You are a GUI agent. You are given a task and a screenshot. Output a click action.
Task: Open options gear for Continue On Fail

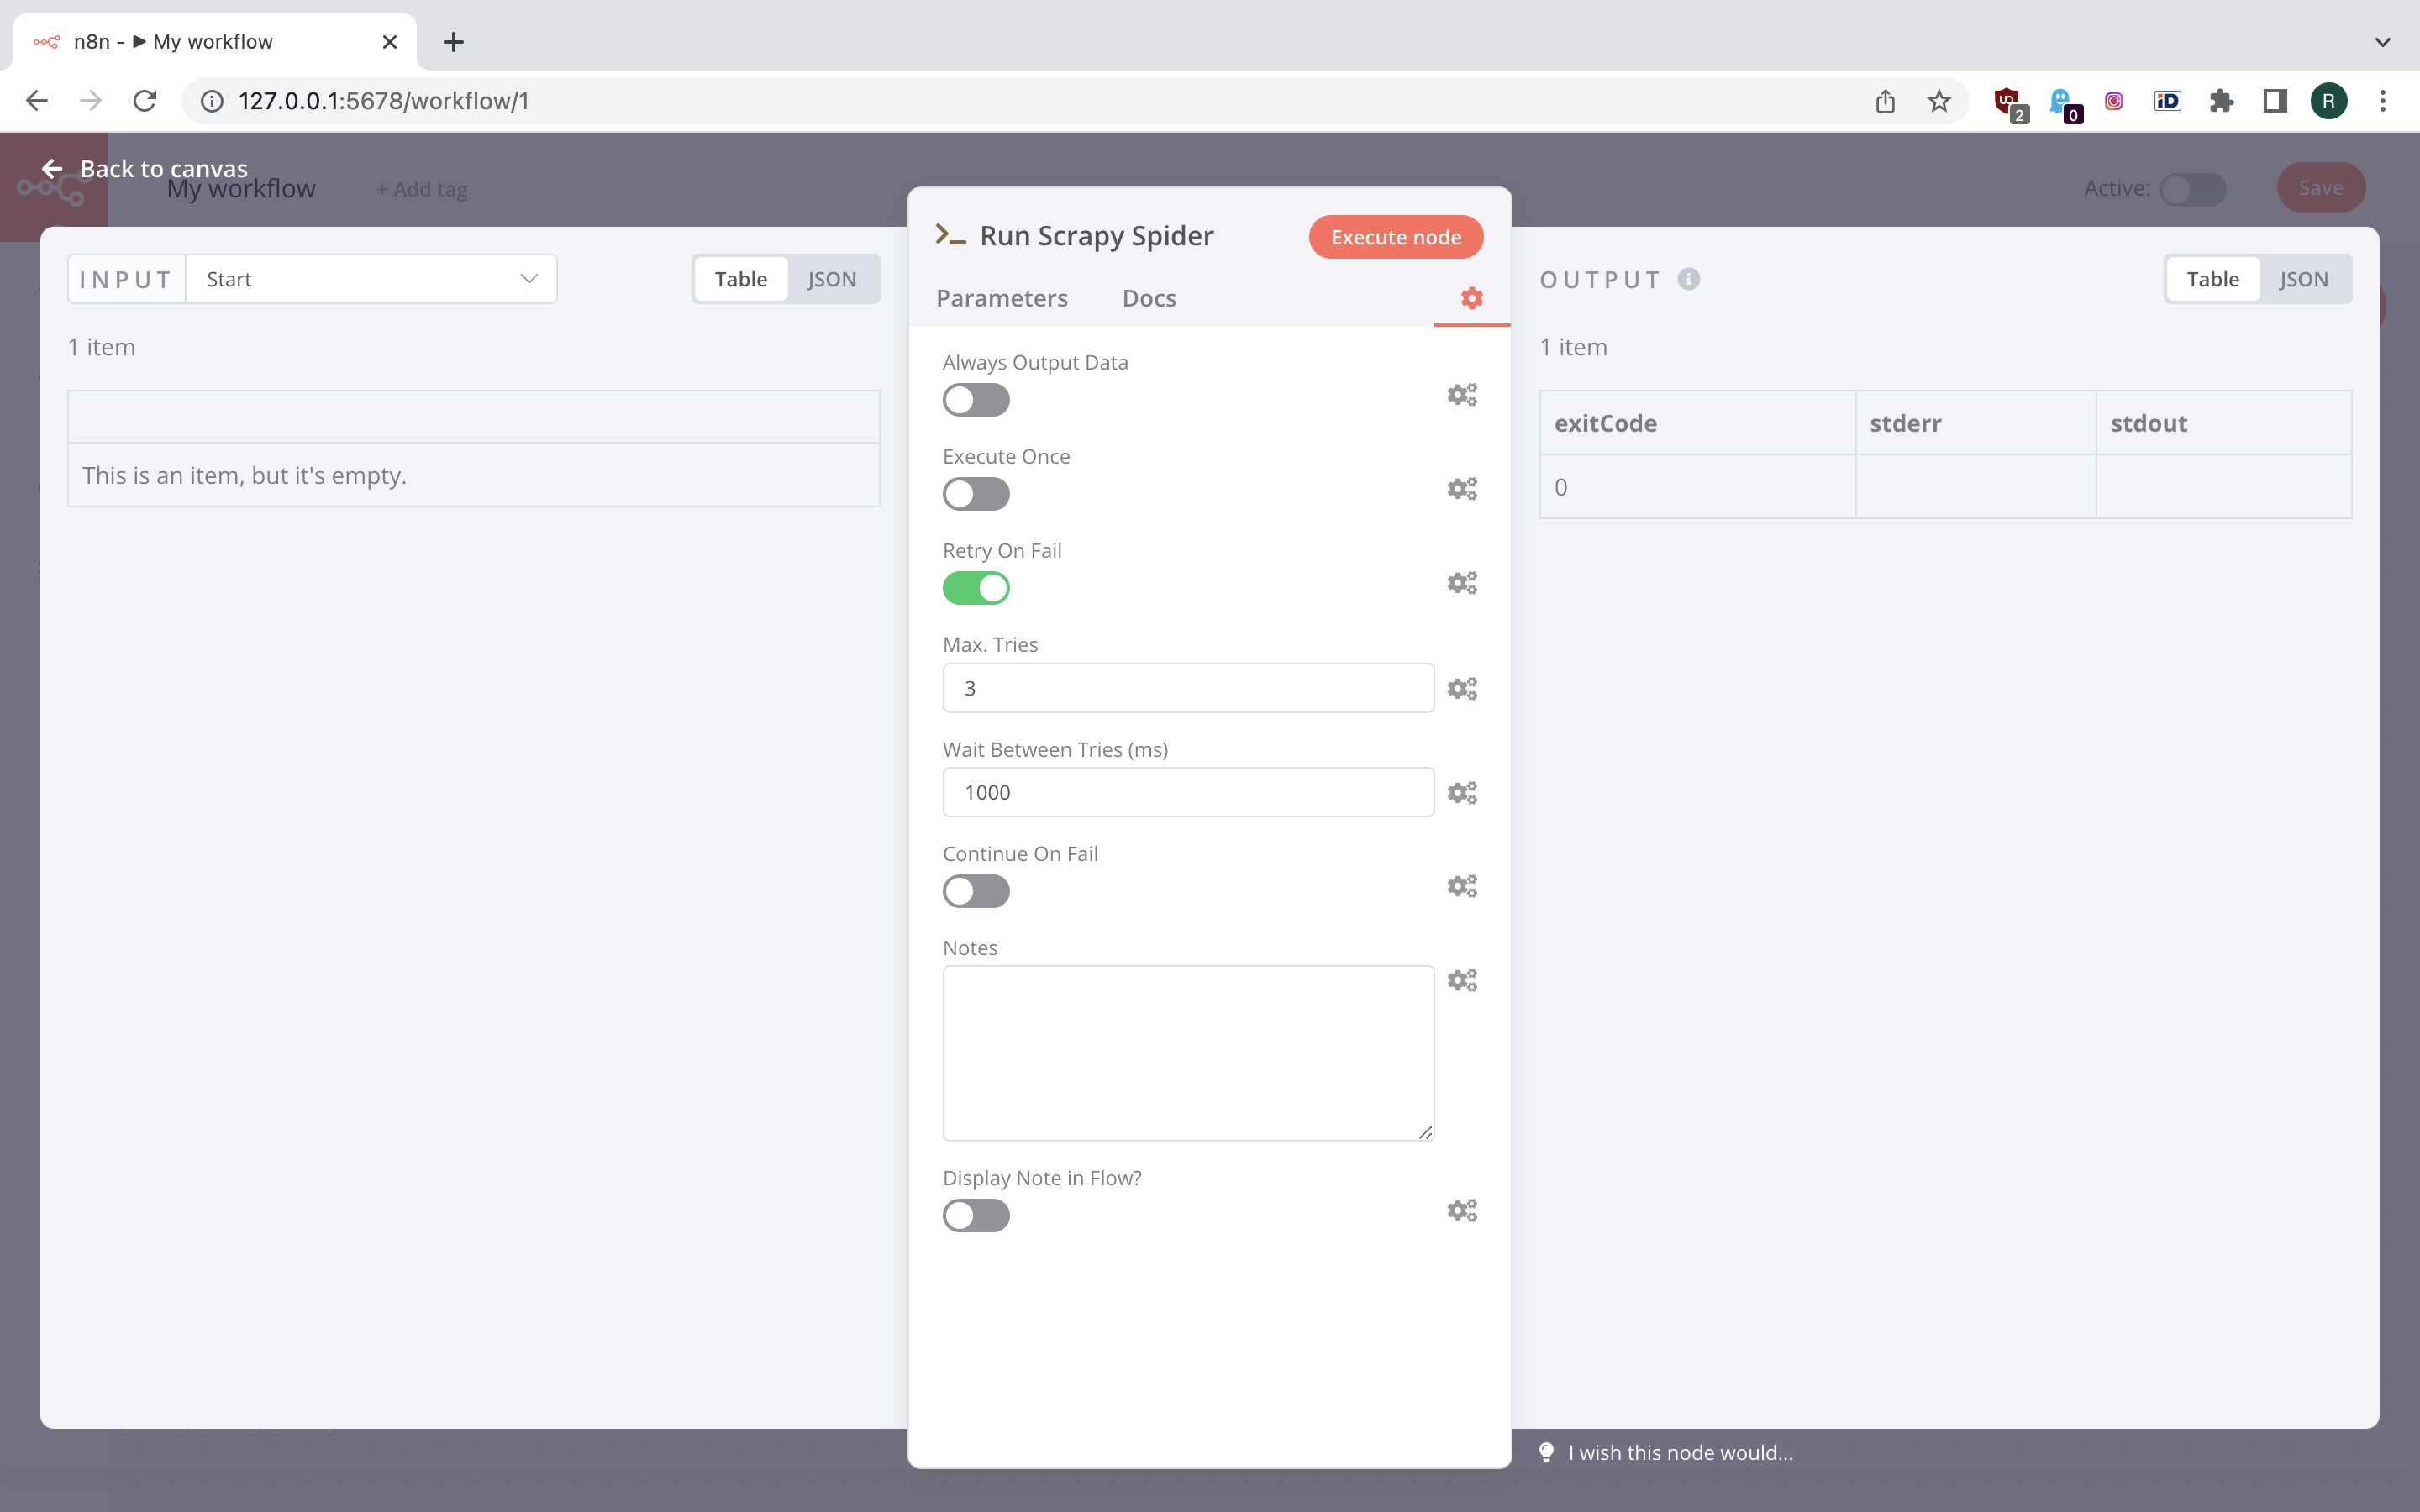tap(1462, 887)
